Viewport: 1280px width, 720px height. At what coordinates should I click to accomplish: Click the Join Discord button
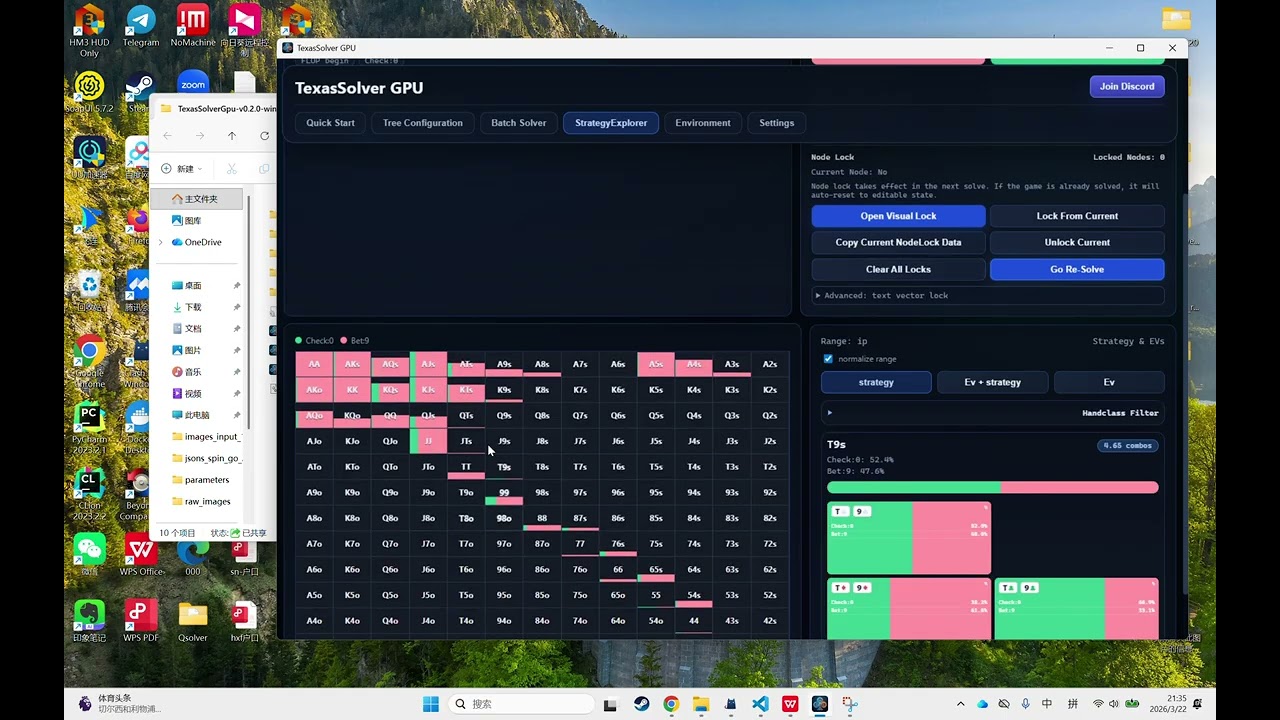pos(1127,86)
